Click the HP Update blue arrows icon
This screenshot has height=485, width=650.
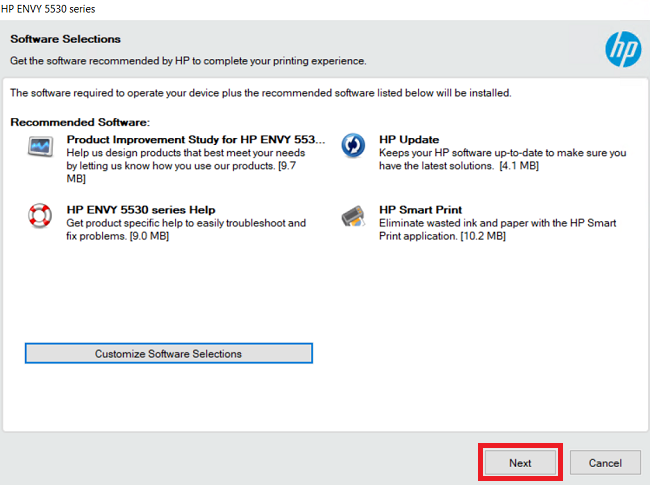click(353, 145)
